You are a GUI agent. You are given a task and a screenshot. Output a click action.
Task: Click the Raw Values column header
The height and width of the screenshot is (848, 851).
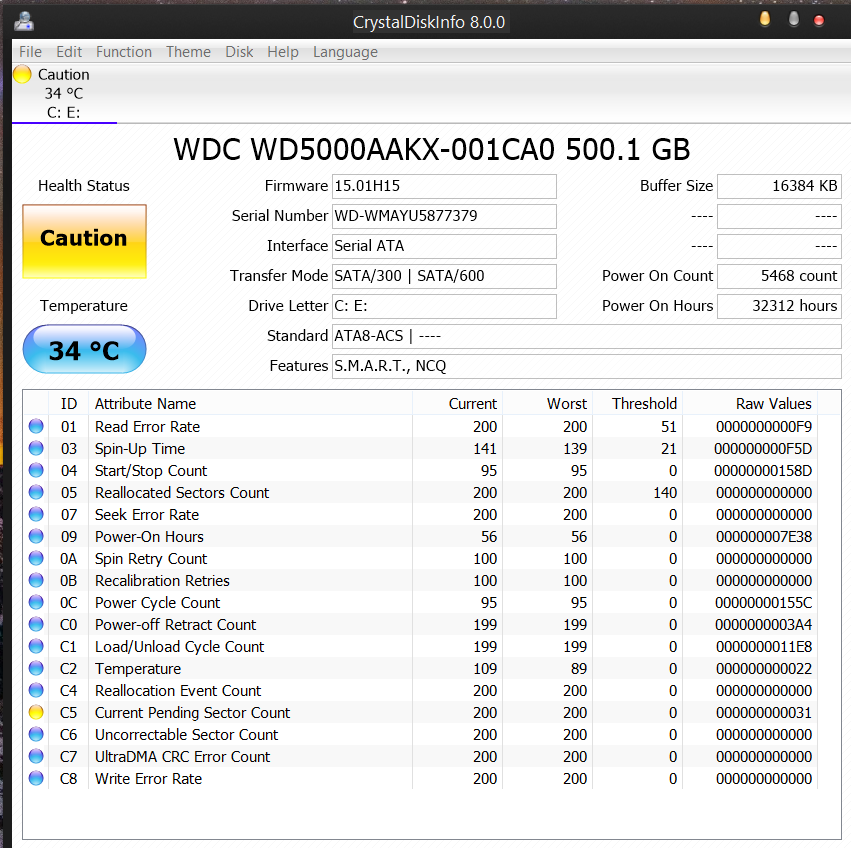[774, 404]
